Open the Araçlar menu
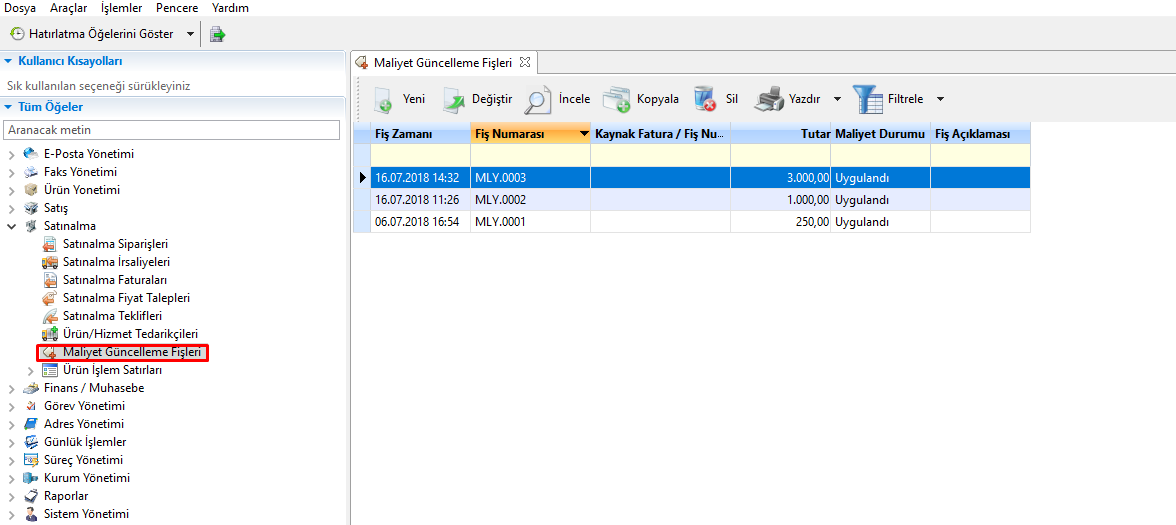 click(68, 8)
